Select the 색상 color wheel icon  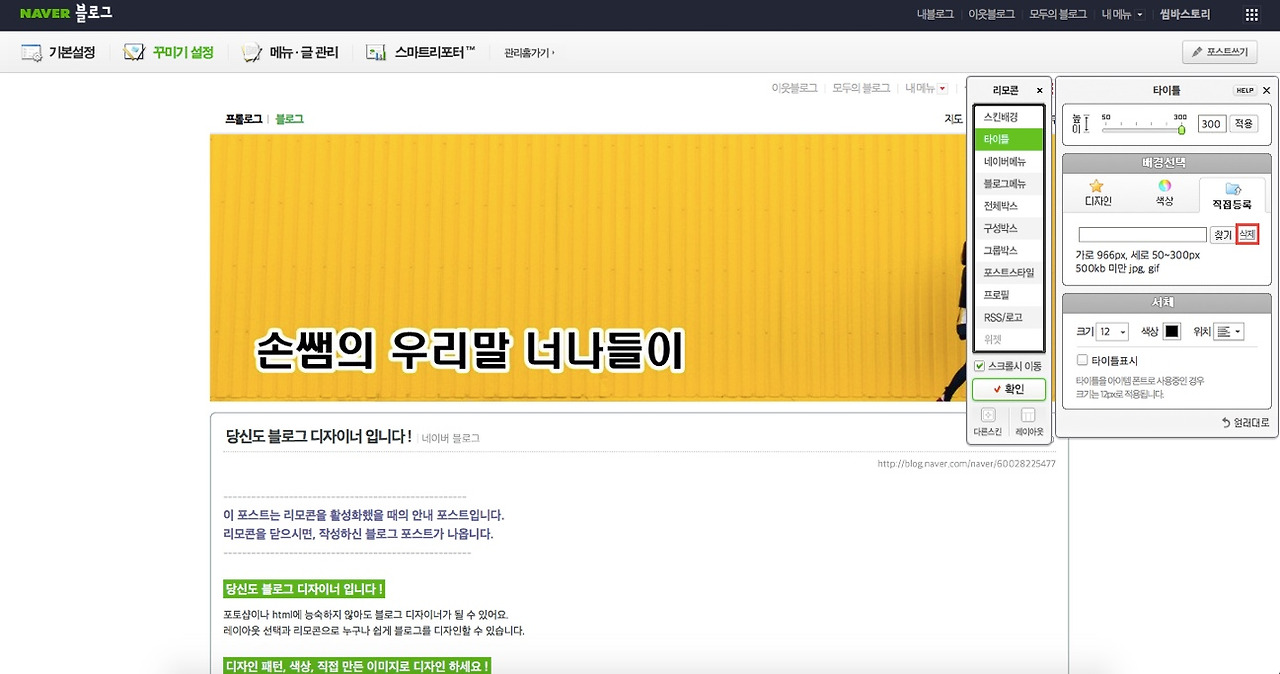pyautogui.click(x=1166, y=187)
